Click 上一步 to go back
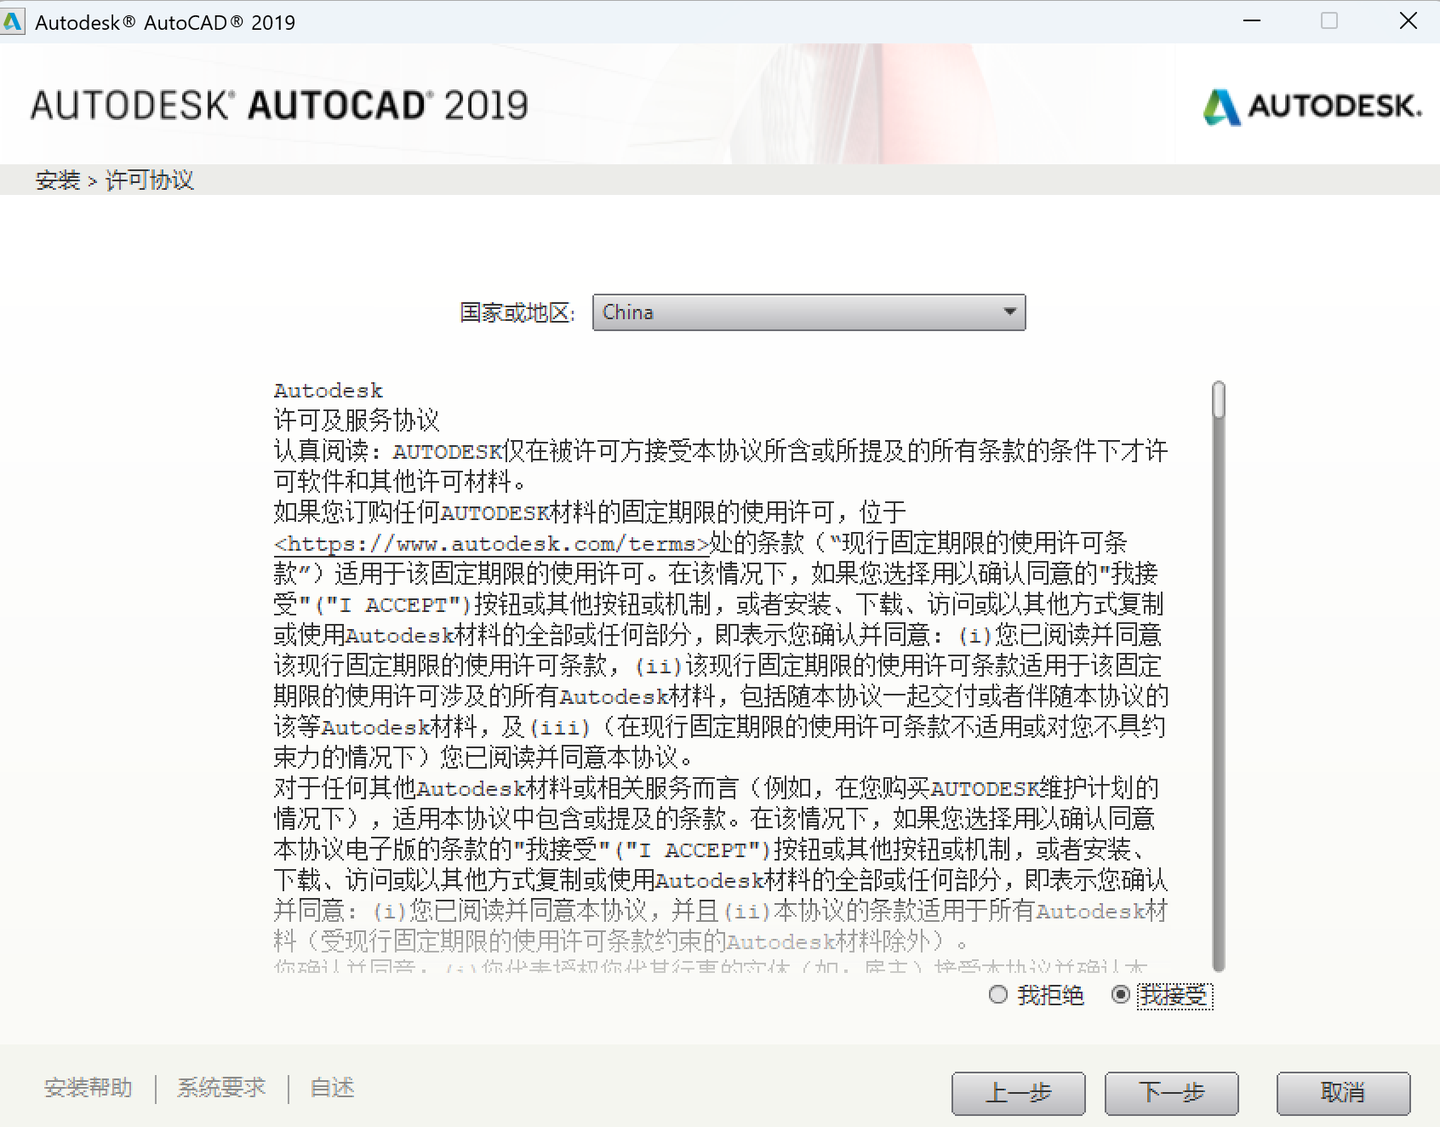Viewport: 1440px width, 1127px height. pyautogui.click(x=1018, y=1093)
